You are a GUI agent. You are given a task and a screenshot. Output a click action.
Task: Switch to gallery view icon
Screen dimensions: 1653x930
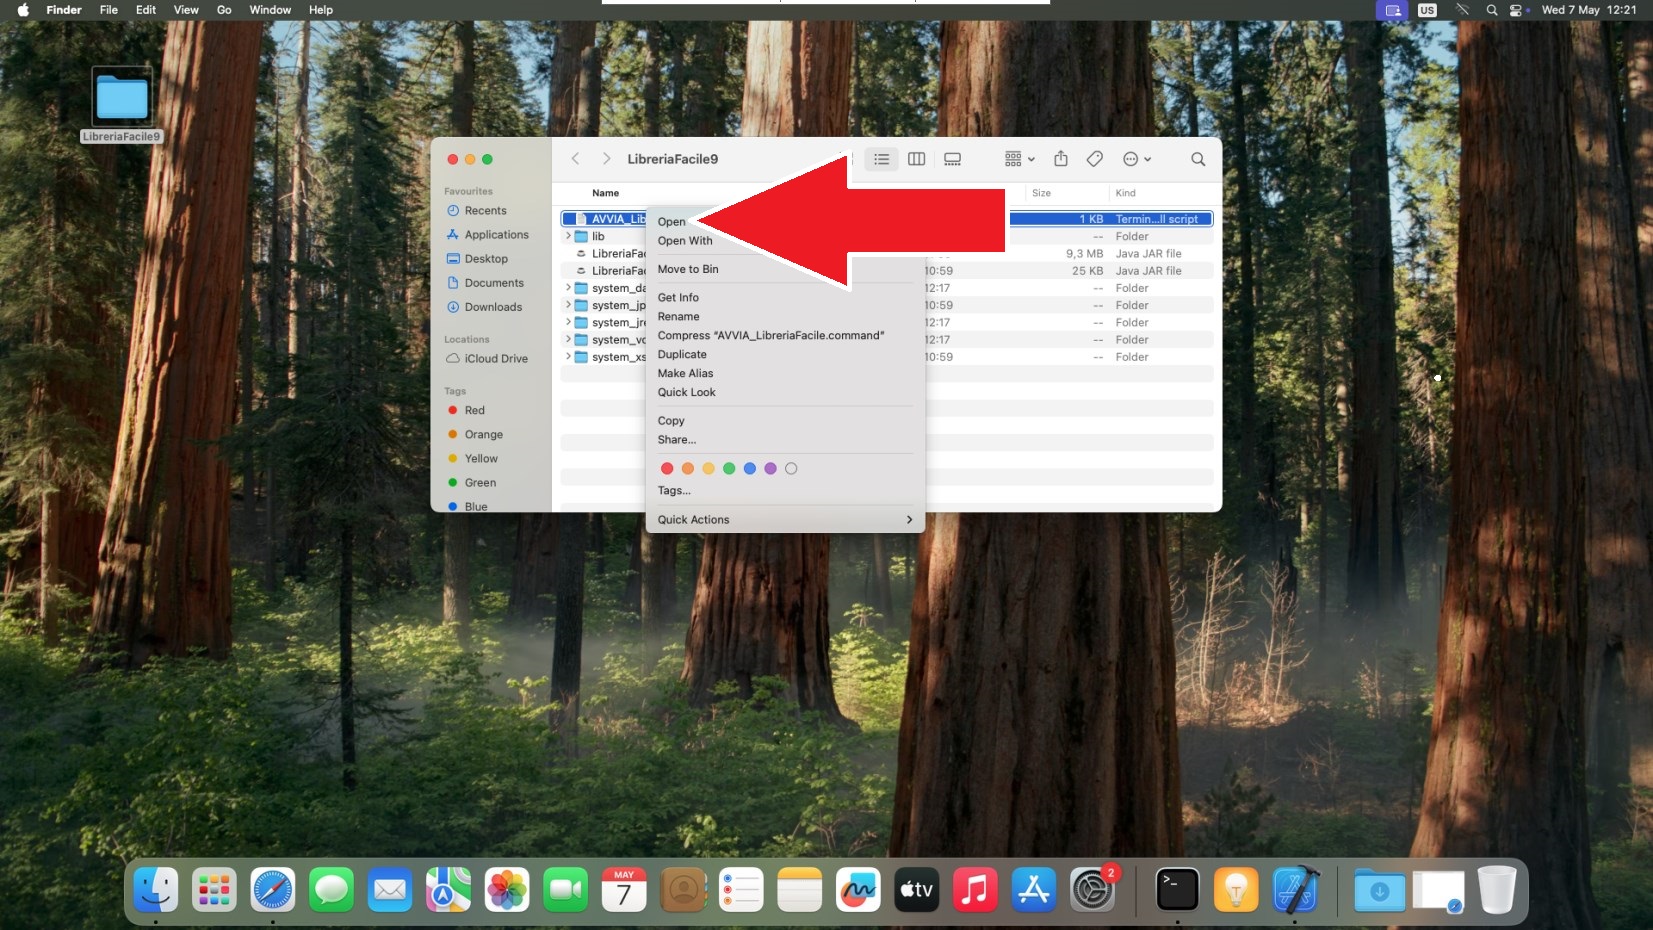[x=952, y=159]
